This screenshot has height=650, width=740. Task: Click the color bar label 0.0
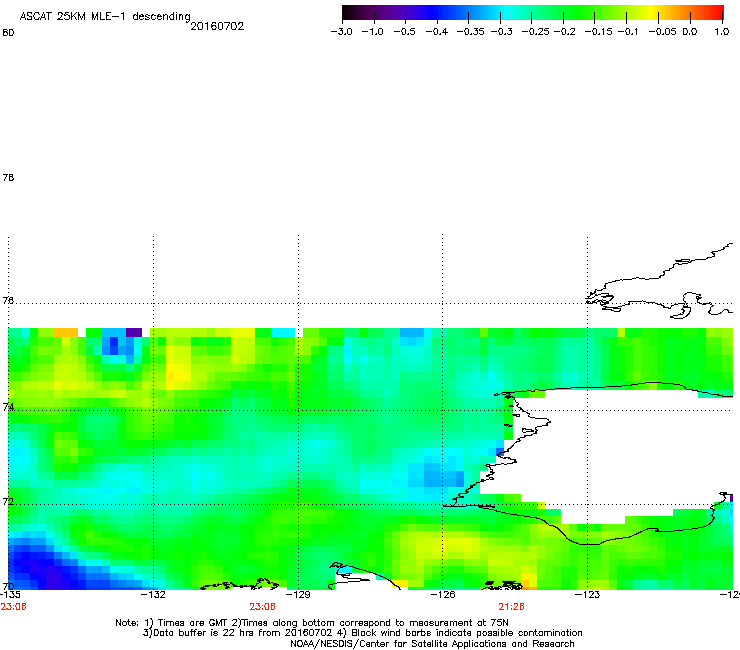690,32
